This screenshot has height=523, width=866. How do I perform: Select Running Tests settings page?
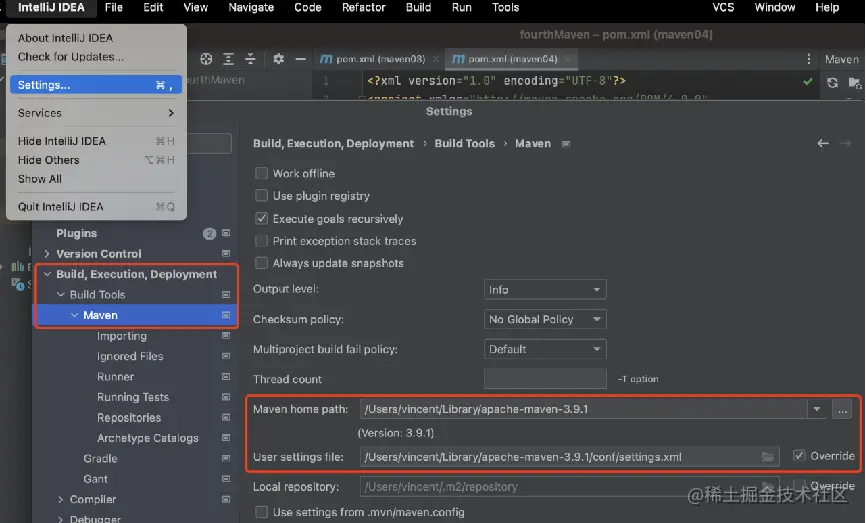[133, 397]
